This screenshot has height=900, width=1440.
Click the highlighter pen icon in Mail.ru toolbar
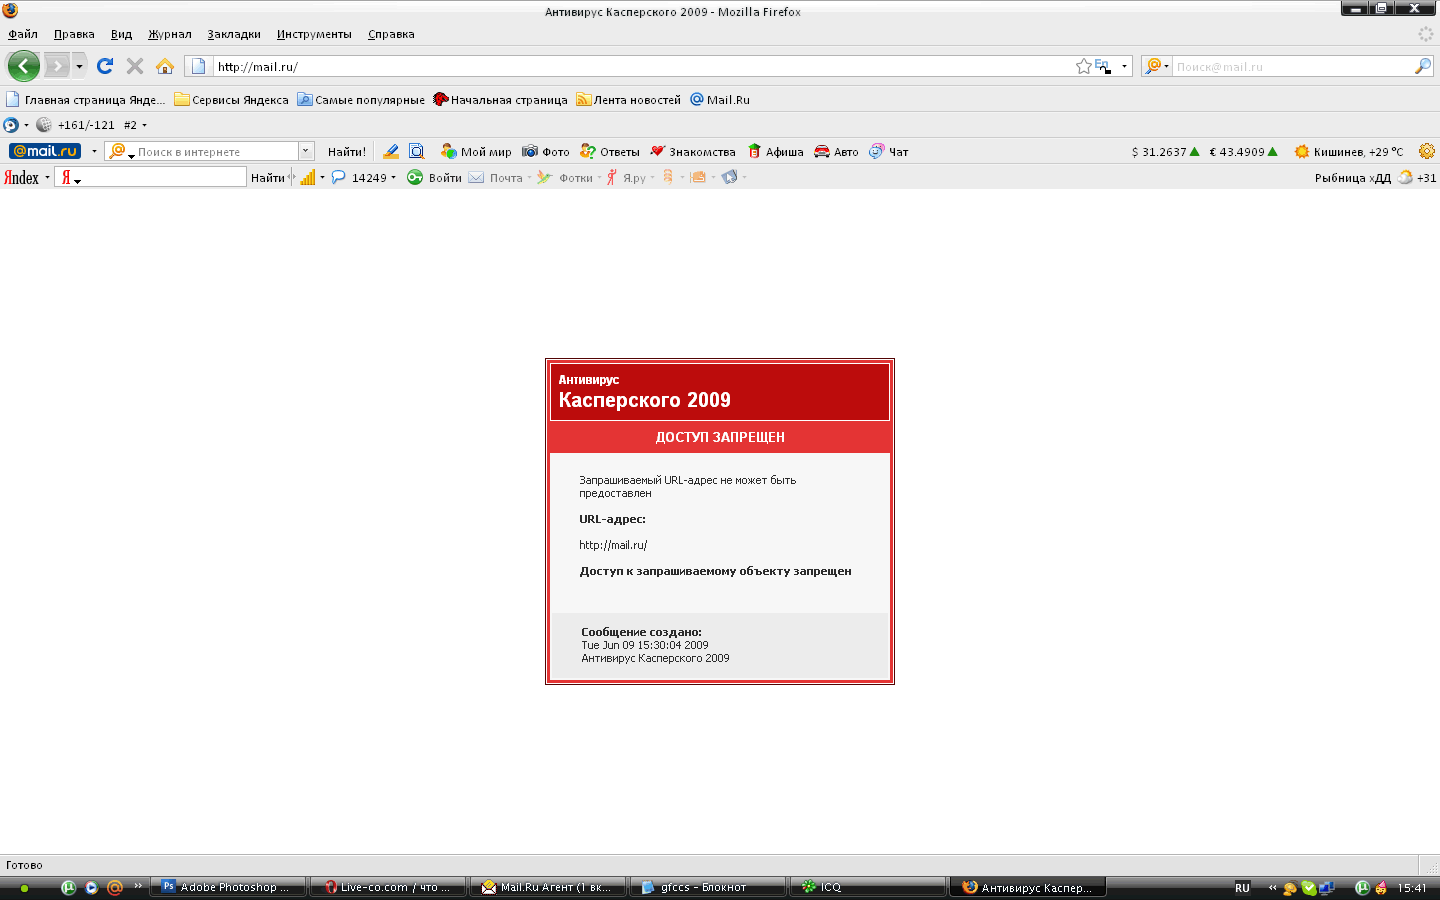coord(391,152)
